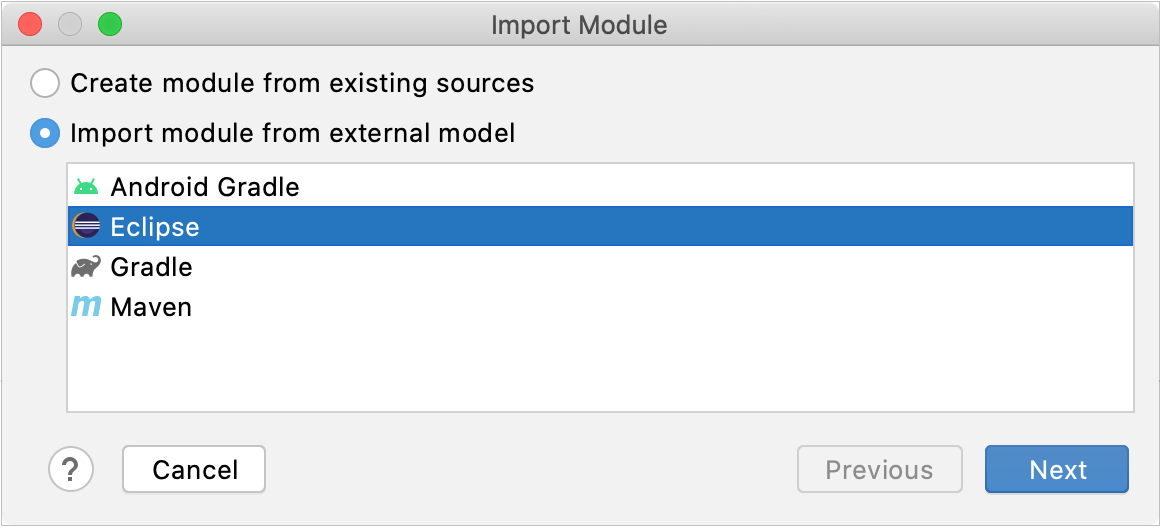Click the Eclipse logo icon
1162x528 pixels.
click(86, 225)
